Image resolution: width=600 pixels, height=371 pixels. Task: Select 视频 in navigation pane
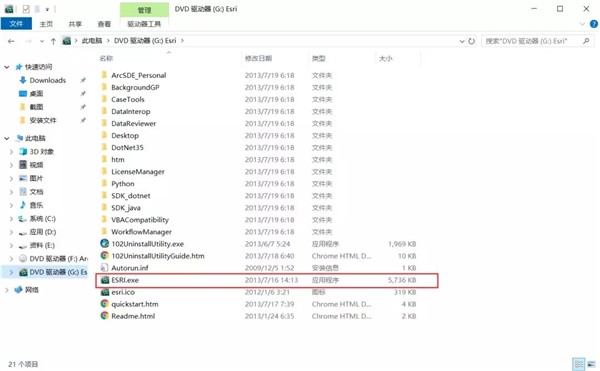(36, 165)
